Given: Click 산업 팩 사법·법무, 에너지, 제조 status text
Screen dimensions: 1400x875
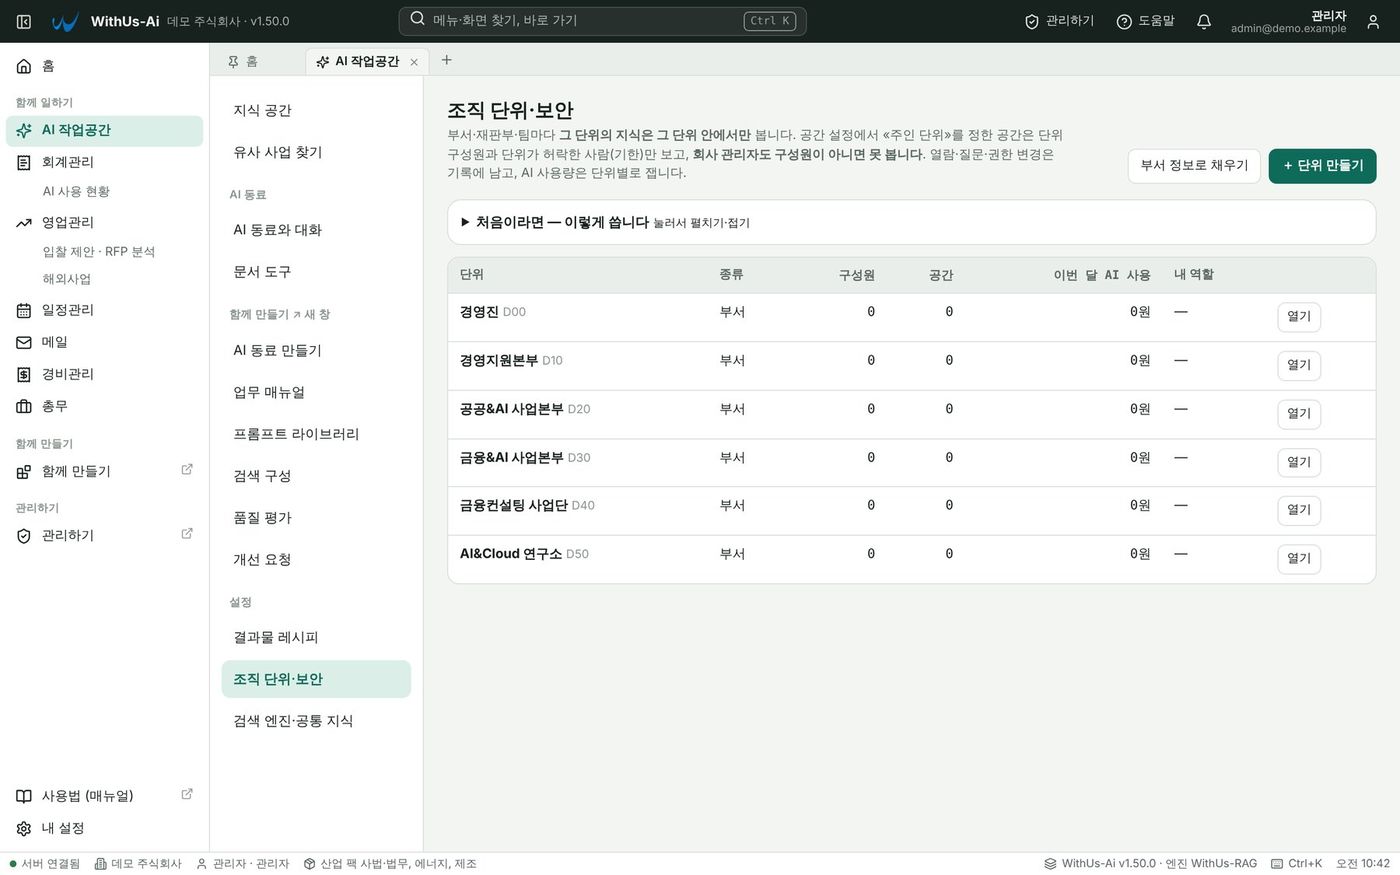Looking at the screenshot, I should point(390,864).
